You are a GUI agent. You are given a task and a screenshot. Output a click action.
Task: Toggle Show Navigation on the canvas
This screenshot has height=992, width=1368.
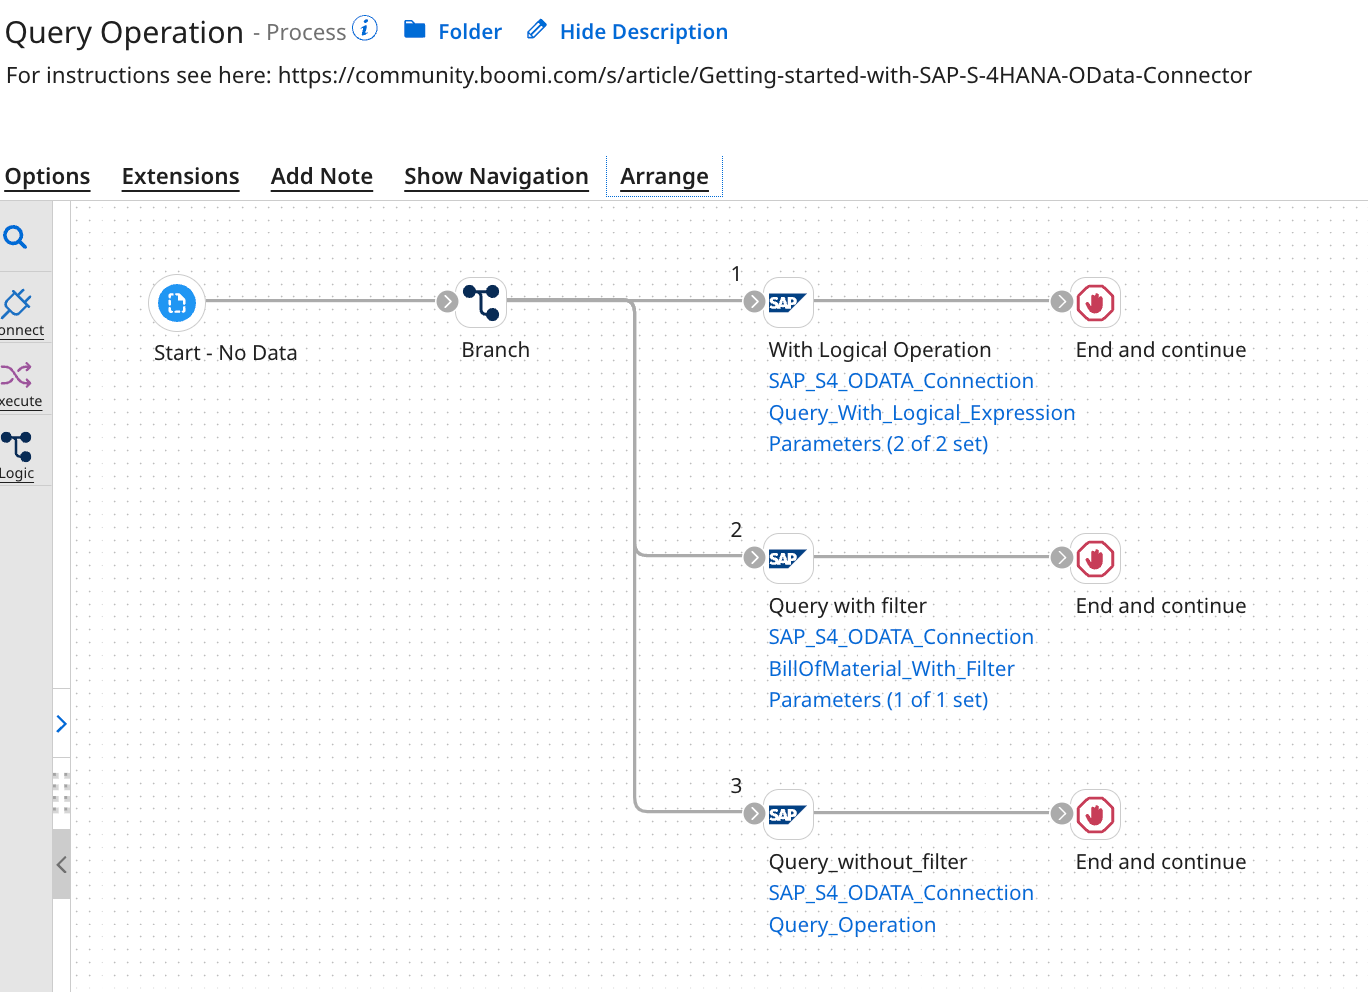tap(496, 176)
